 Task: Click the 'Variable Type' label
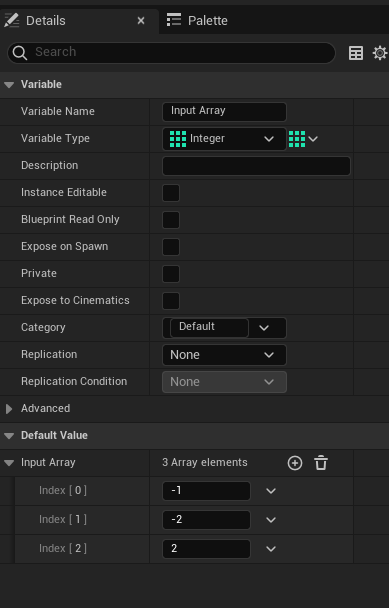55,138
